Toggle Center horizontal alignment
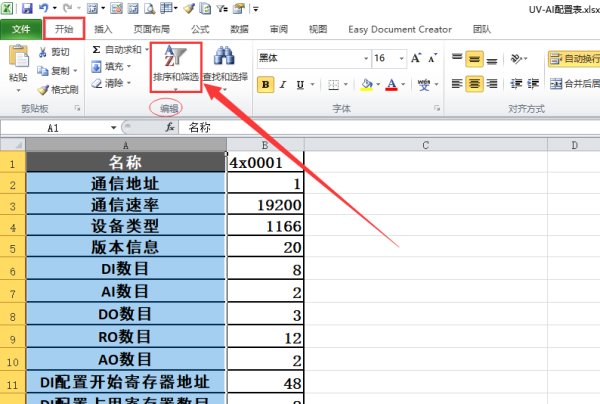600x404 pixels. [474, 83]
